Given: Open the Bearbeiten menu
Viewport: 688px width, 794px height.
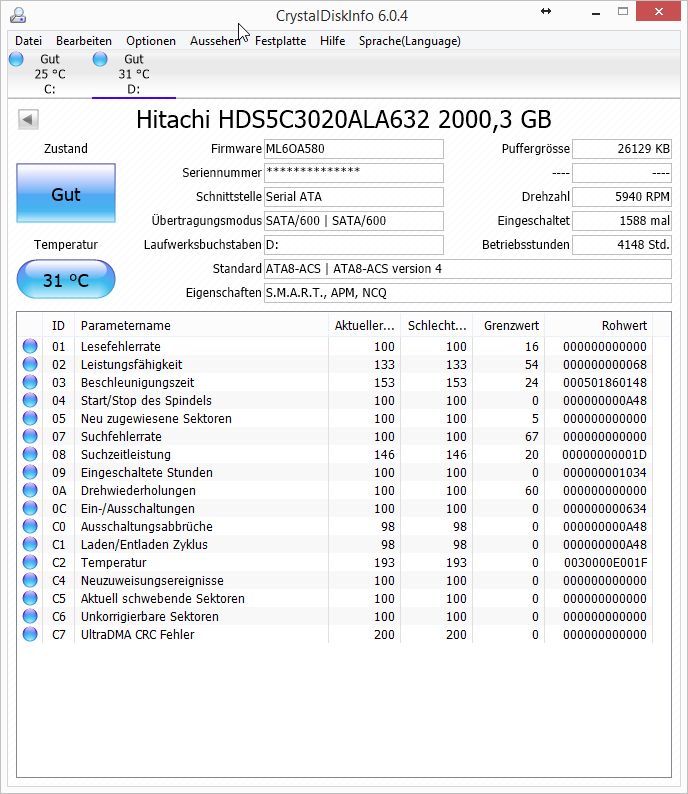Looking at the screenshot, I should pos(84,41).
